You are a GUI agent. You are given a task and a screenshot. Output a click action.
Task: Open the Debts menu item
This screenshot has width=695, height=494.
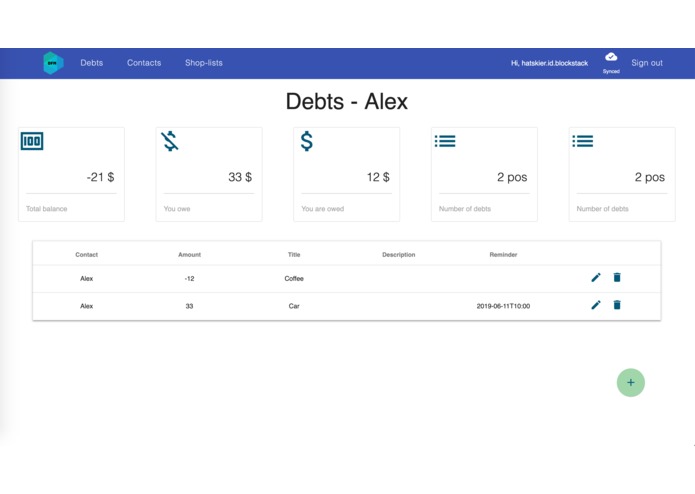tap(92, 63)
